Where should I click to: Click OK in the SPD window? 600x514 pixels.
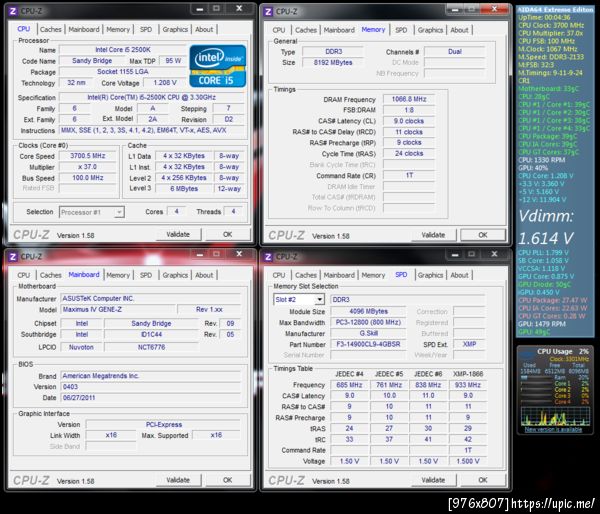click(x=483, y=480)
